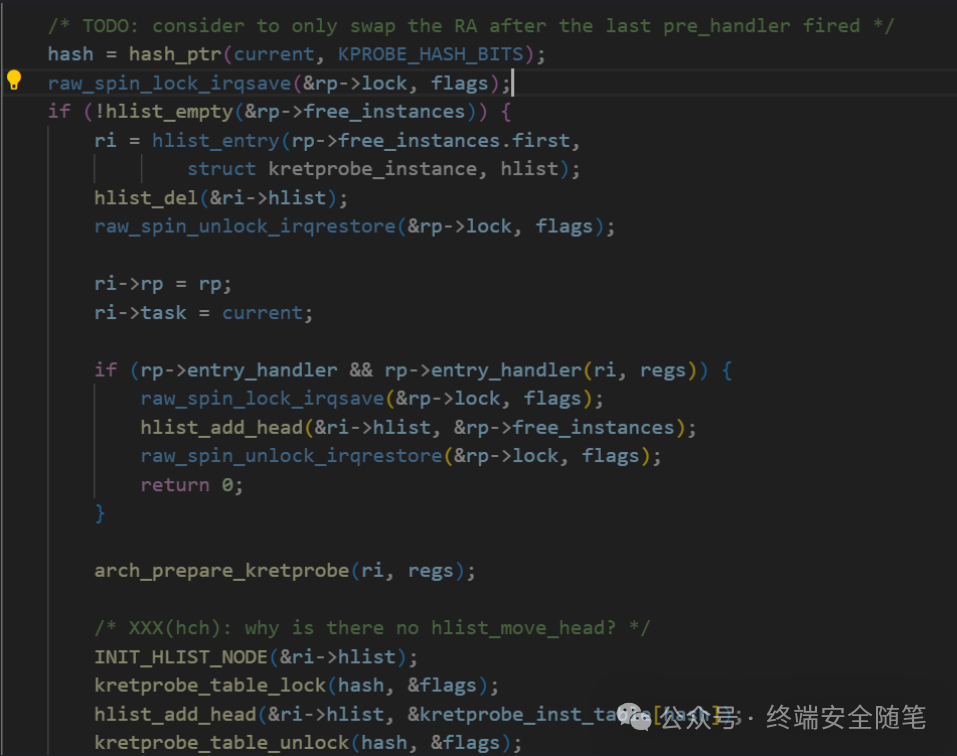The width and height of the screenshot is (957, 756).
Task: Place cursor in raw_spin_lock_irqsave line beside lightbulb
Action: coord(279,83)
